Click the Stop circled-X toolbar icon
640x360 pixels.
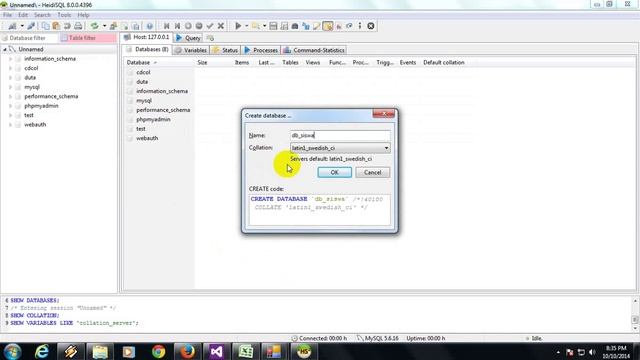[371, 26]
